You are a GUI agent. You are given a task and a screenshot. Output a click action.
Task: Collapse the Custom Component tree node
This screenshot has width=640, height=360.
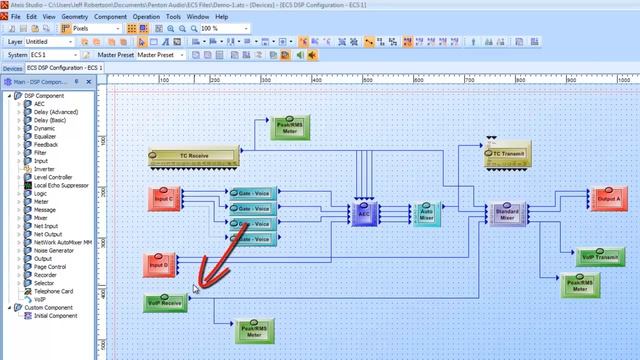click(x=9, y=307)
